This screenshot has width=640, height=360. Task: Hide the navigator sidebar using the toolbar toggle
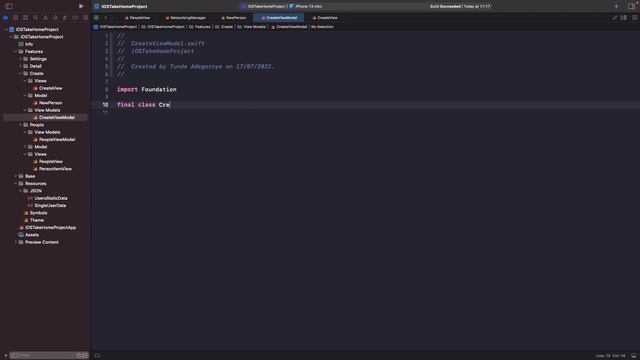(9, 6)
